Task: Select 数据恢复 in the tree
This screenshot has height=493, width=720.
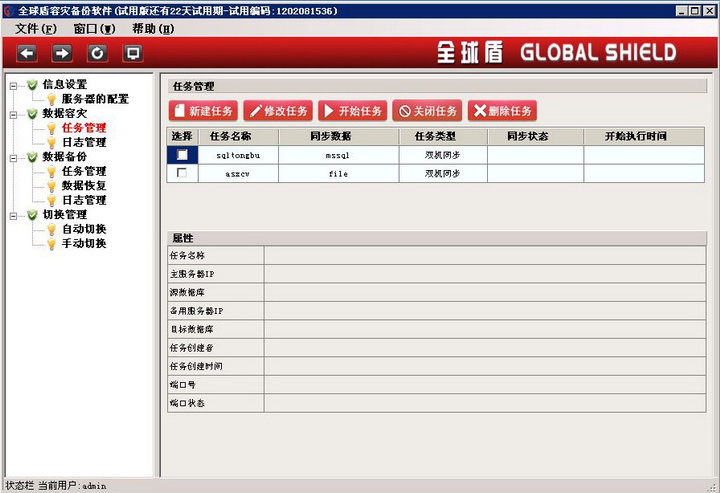Action: tap(84, 186)
